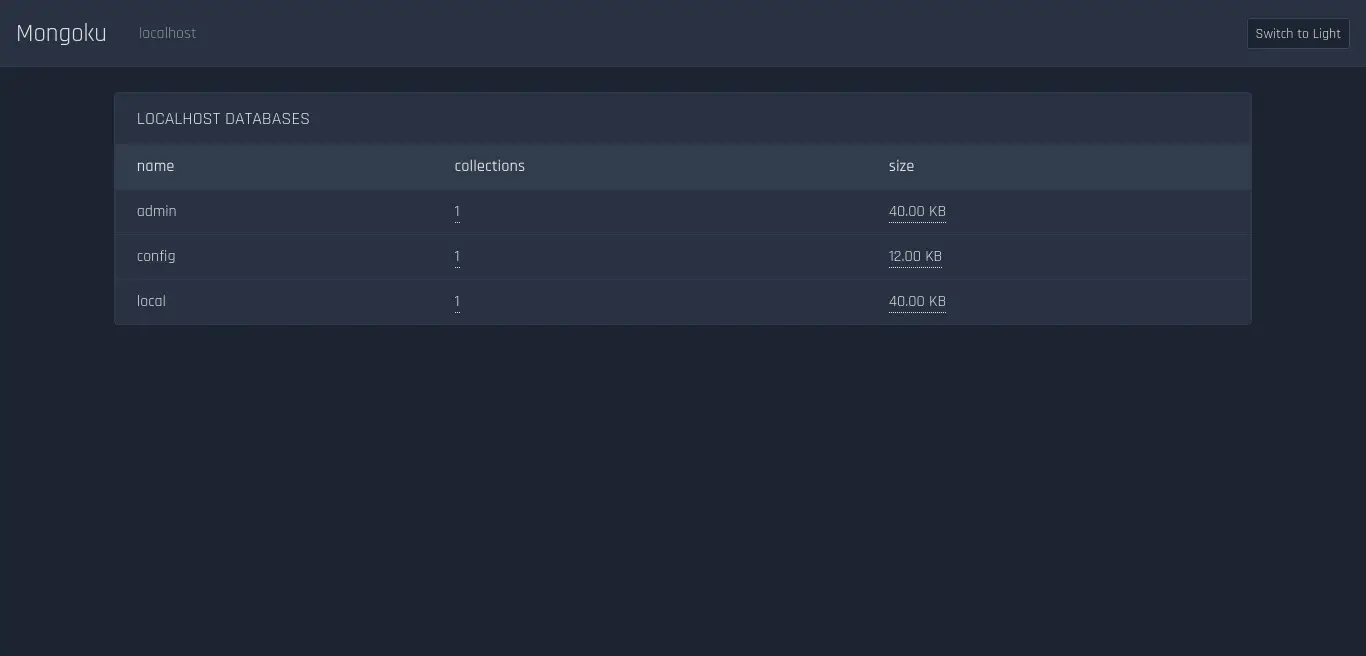Open the admin database

point(157,211)
